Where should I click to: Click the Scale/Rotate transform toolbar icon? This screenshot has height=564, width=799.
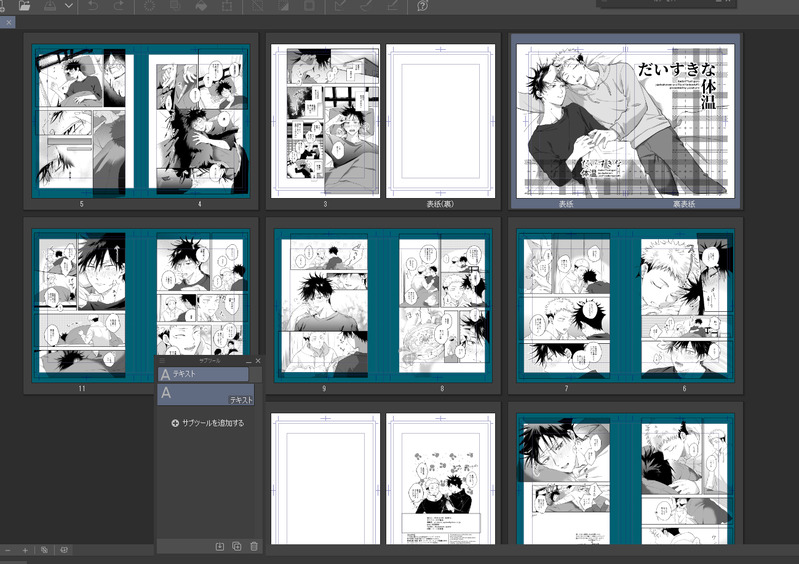pyautogui.click(x=227, y=6)
